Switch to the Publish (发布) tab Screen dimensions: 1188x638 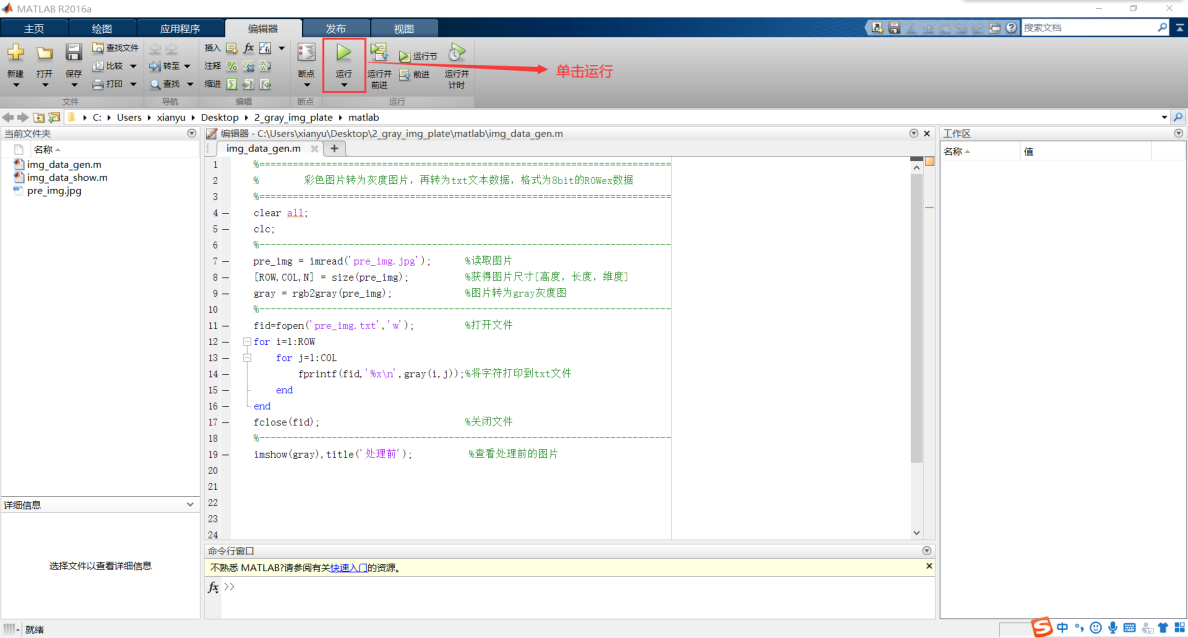(336, 29)
